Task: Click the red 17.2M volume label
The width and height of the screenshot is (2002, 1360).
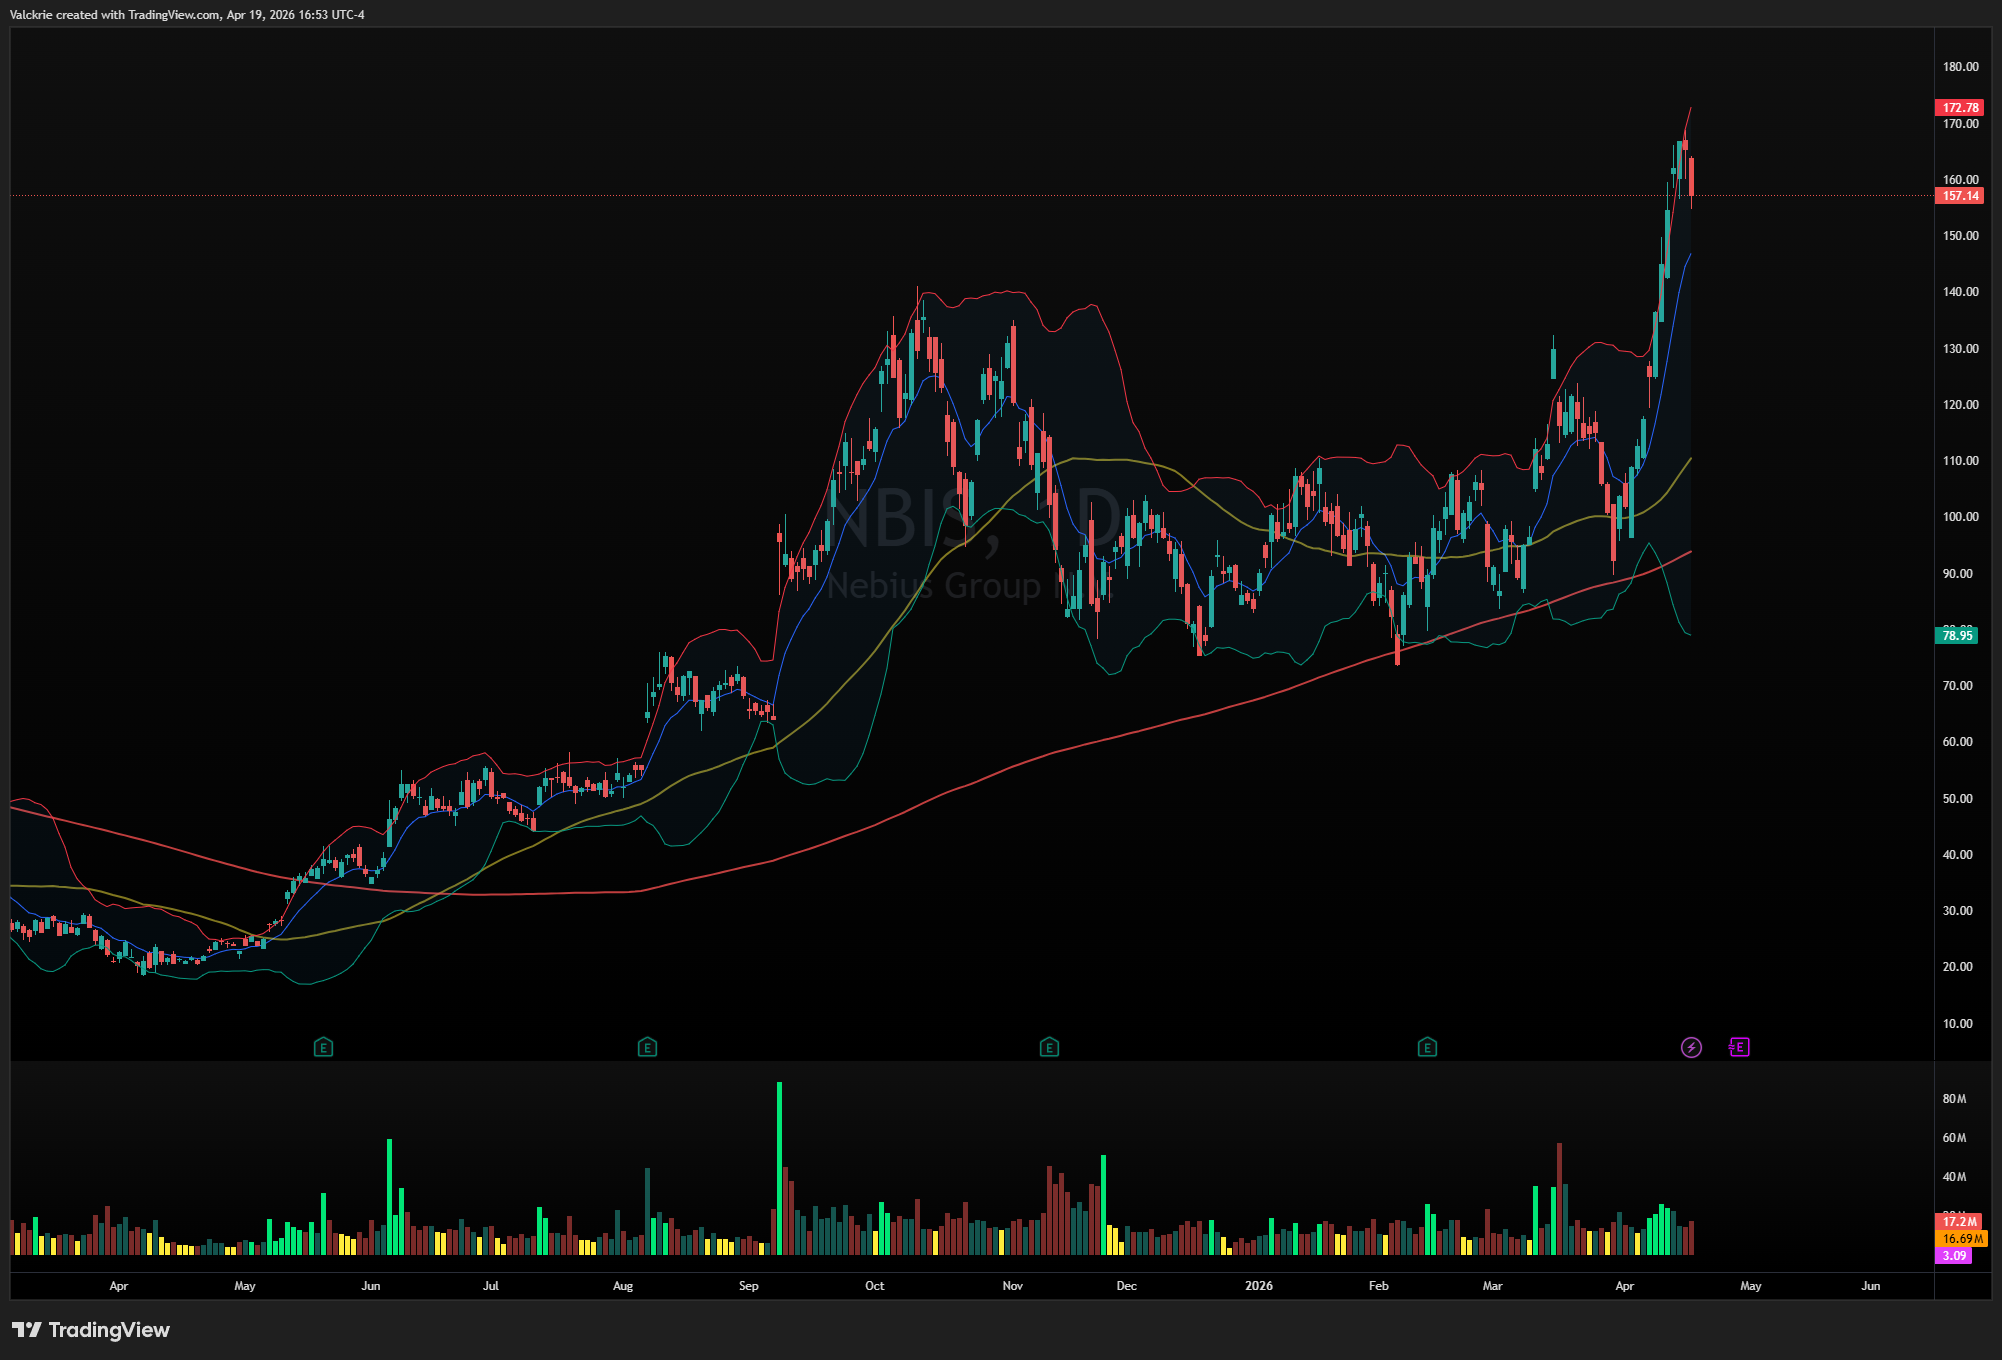Action: click(x=1959, y=1222)
